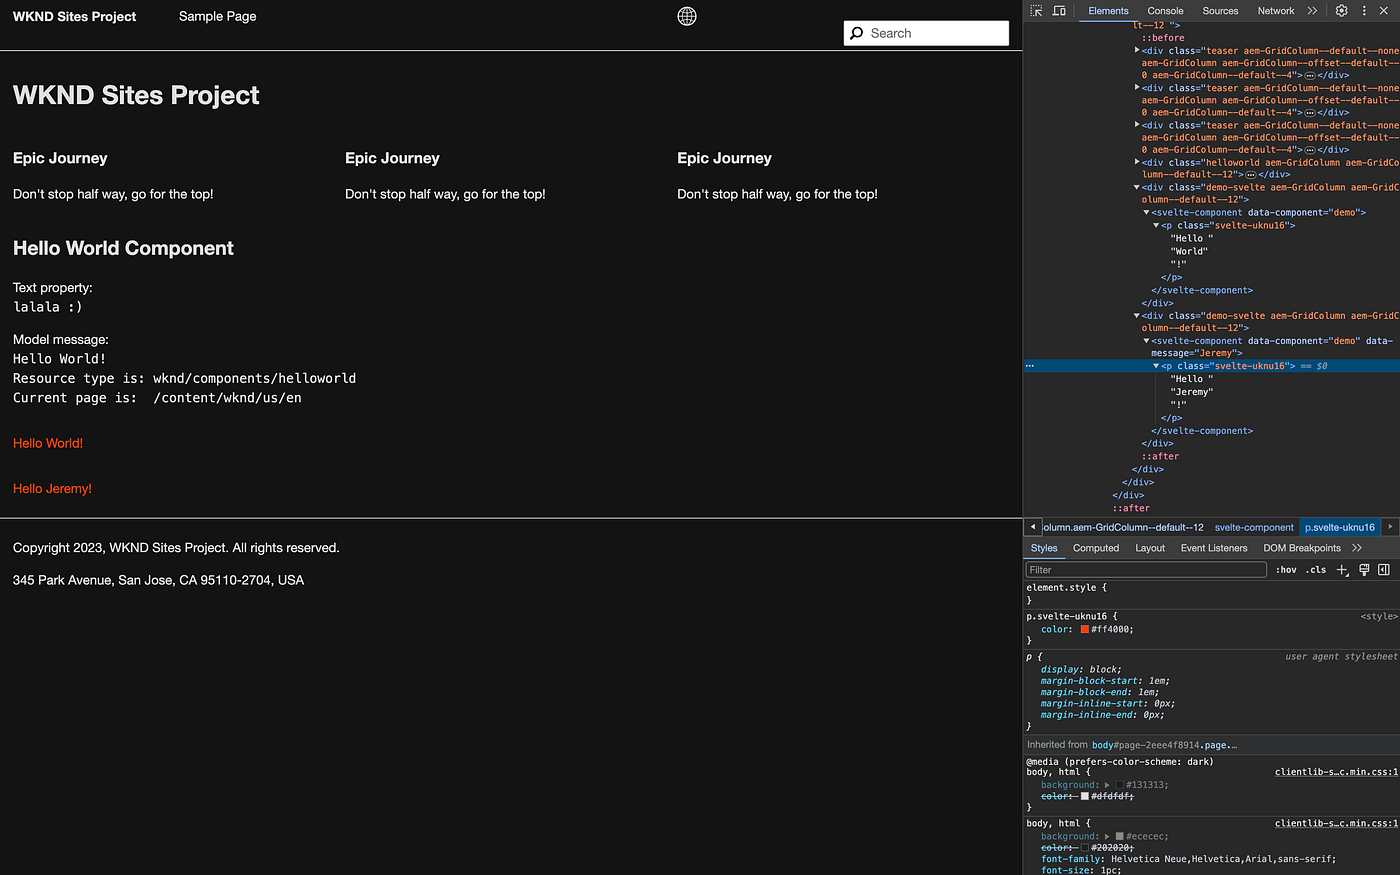Click the red Hello Jeremy! text

(x=52, y=489)
